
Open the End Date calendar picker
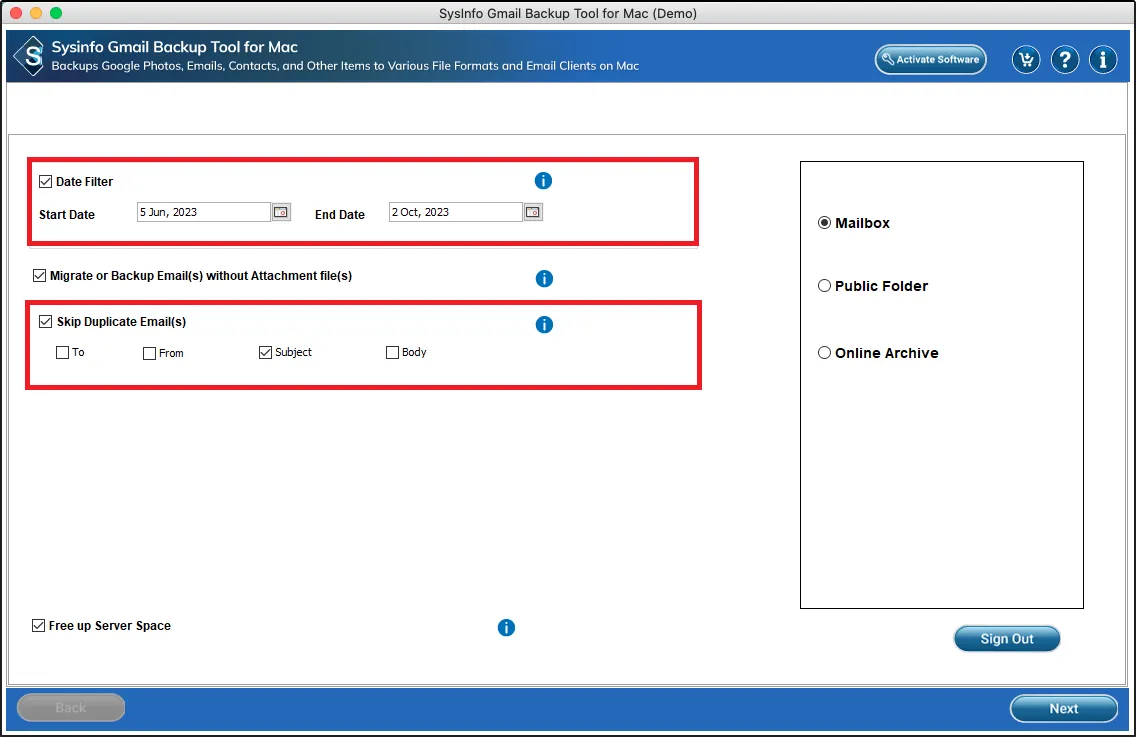tap(533, 212)
